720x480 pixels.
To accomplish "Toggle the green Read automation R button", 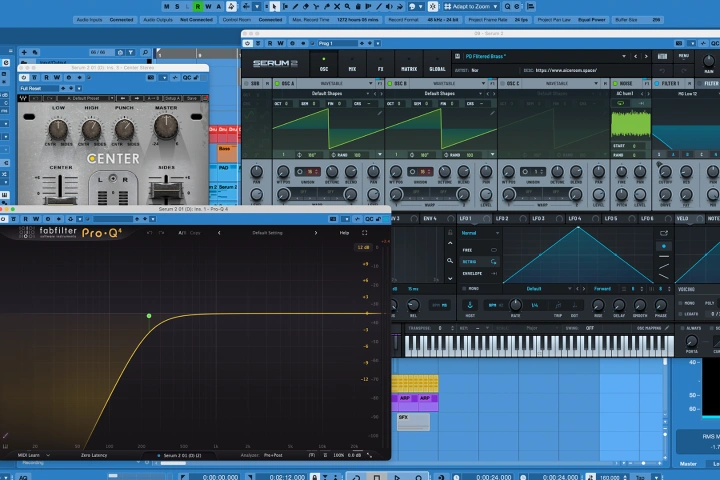I will [198, 6].
